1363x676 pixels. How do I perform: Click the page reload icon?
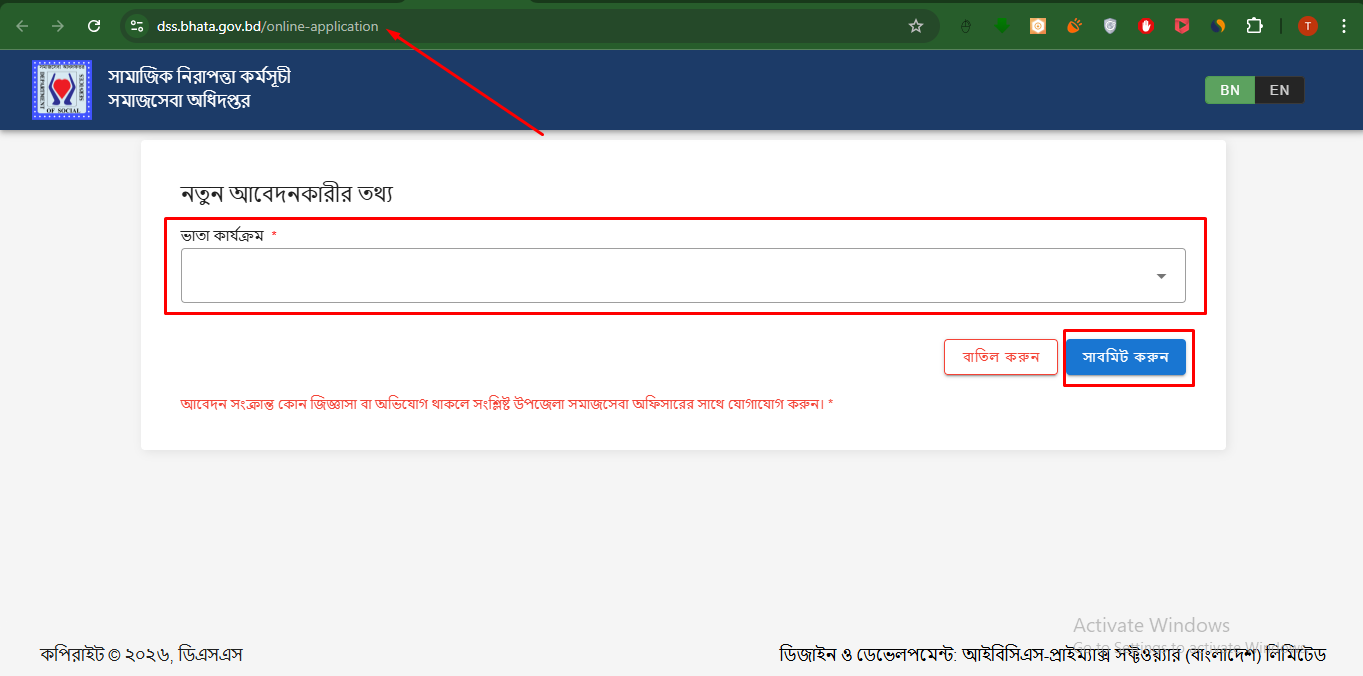point(94,25)
